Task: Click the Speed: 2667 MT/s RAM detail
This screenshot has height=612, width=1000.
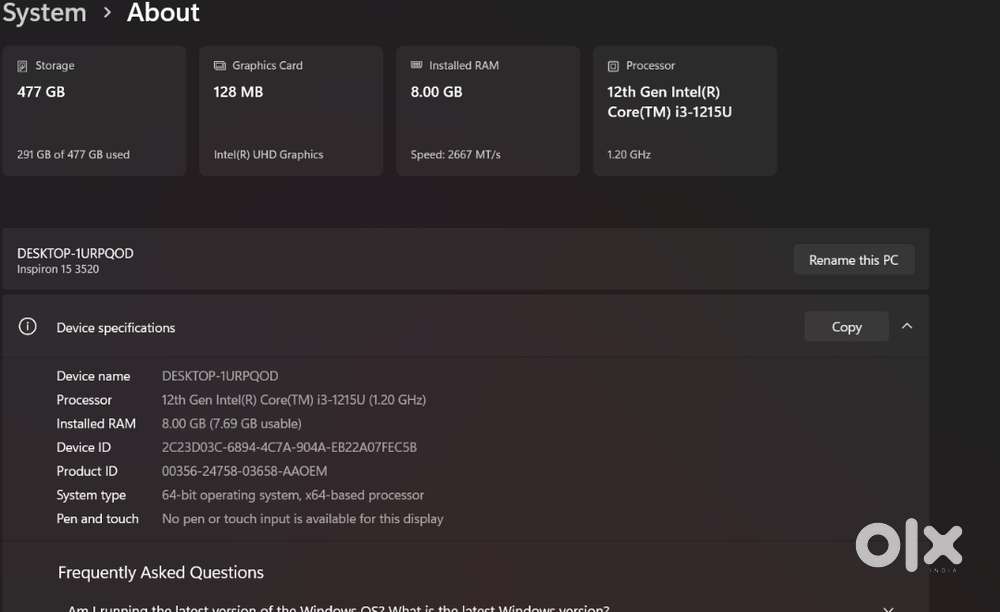Action: (455, 155)
